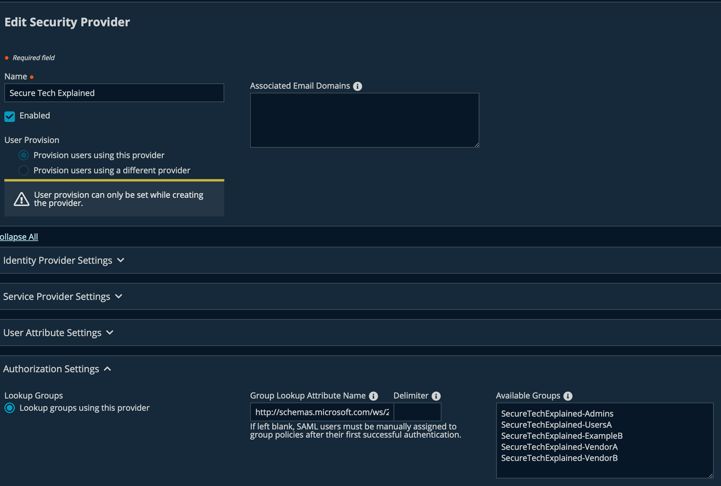Select SecureTechExplained-VendorB group entry
The width and height of the screenshot is (721, 486).
coord(559,457)
